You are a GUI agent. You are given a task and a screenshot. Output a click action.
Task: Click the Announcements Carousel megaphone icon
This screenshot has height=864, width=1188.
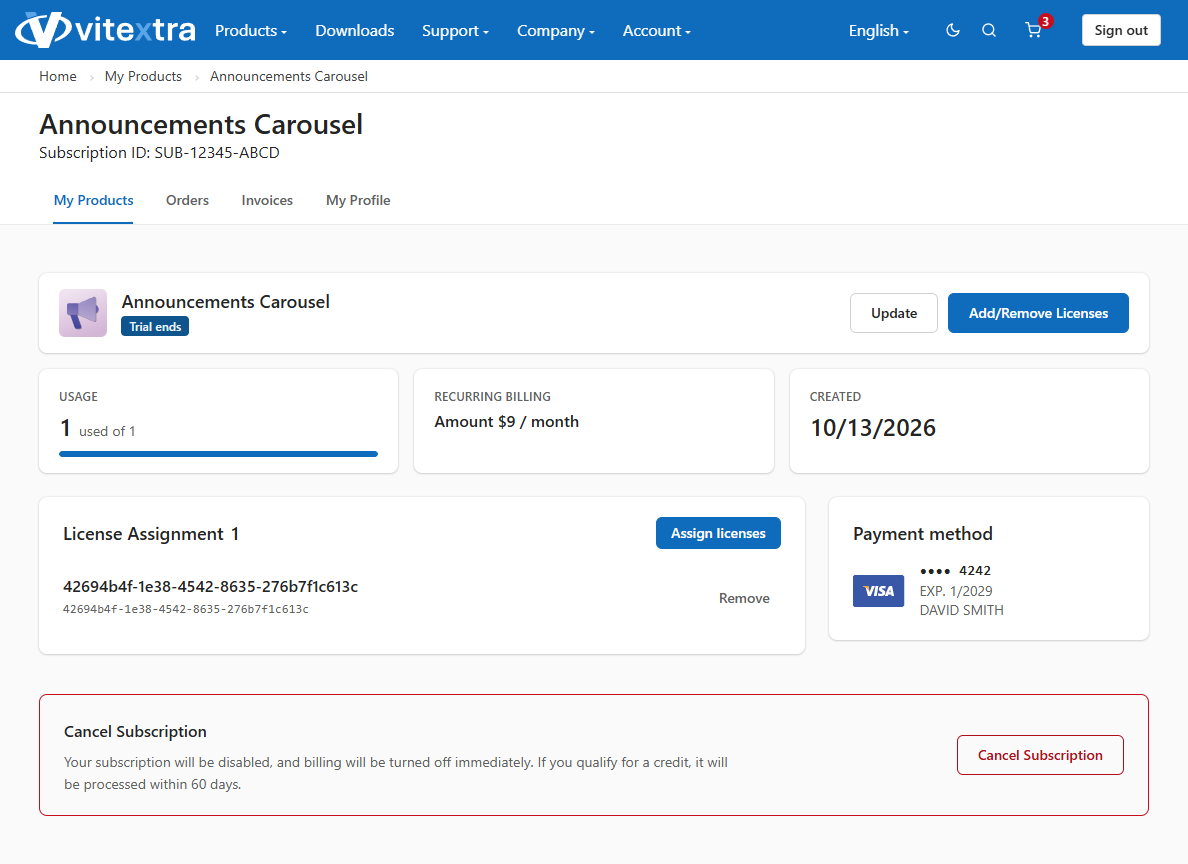click(x=83, y=313)
